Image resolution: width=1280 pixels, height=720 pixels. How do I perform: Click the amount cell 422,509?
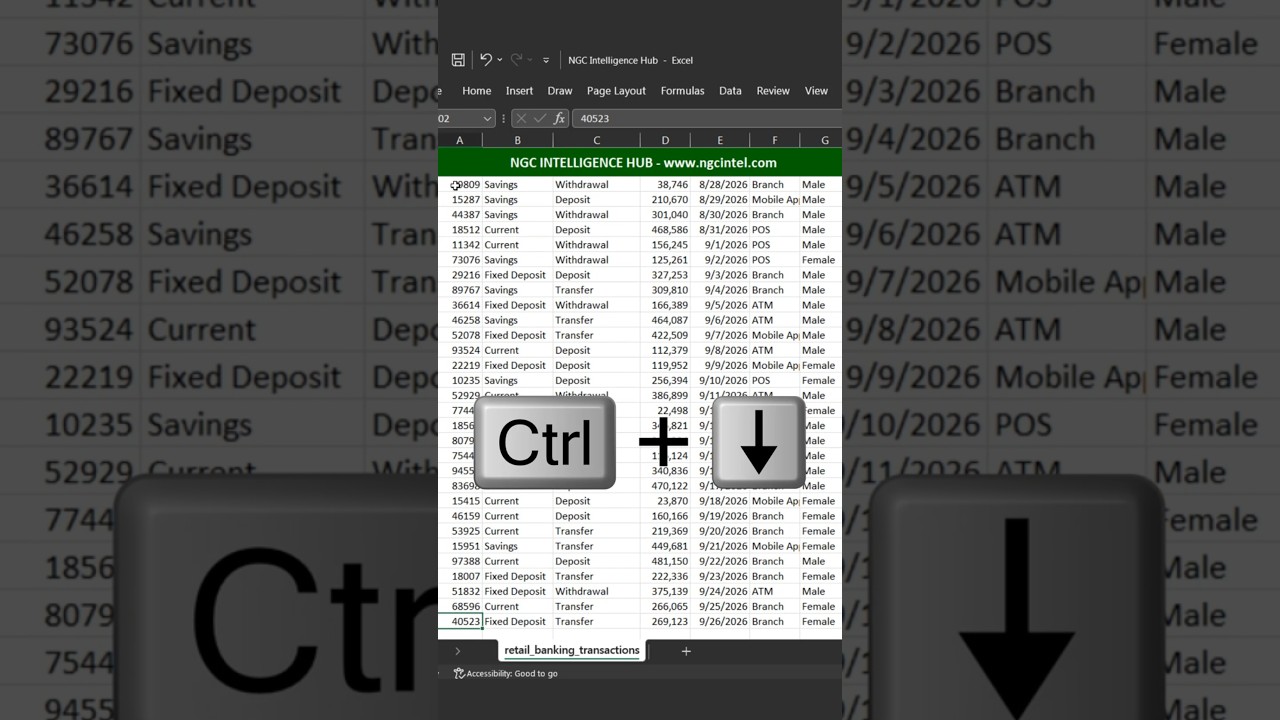pos(665,335)
